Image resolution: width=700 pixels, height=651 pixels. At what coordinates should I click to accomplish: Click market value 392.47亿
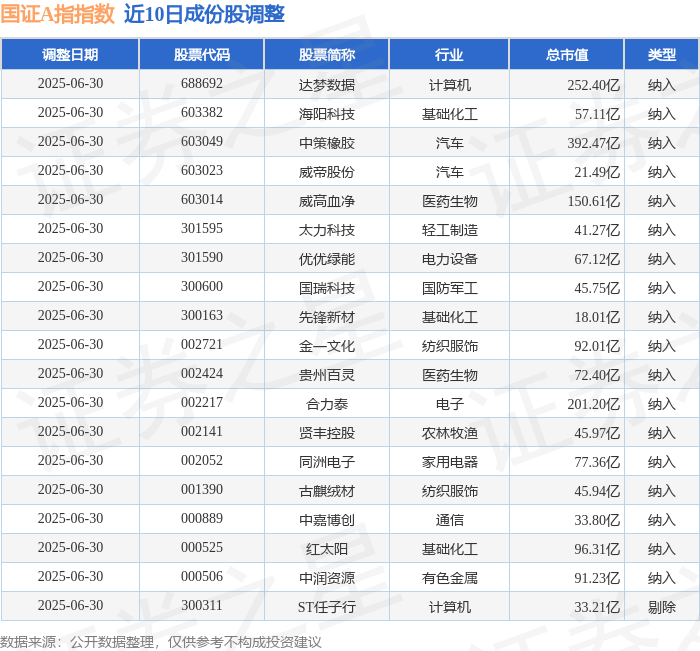point(594,143)
